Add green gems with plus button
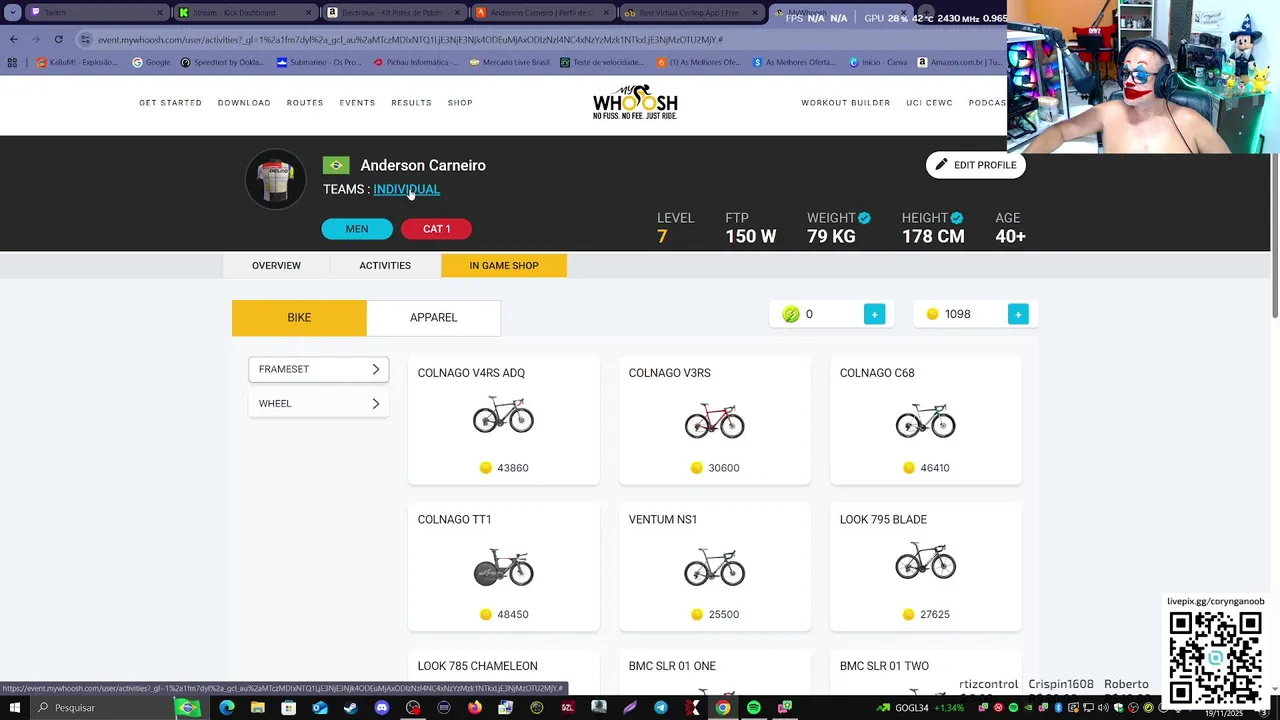Screen dimensions: 1280x720 874,314
